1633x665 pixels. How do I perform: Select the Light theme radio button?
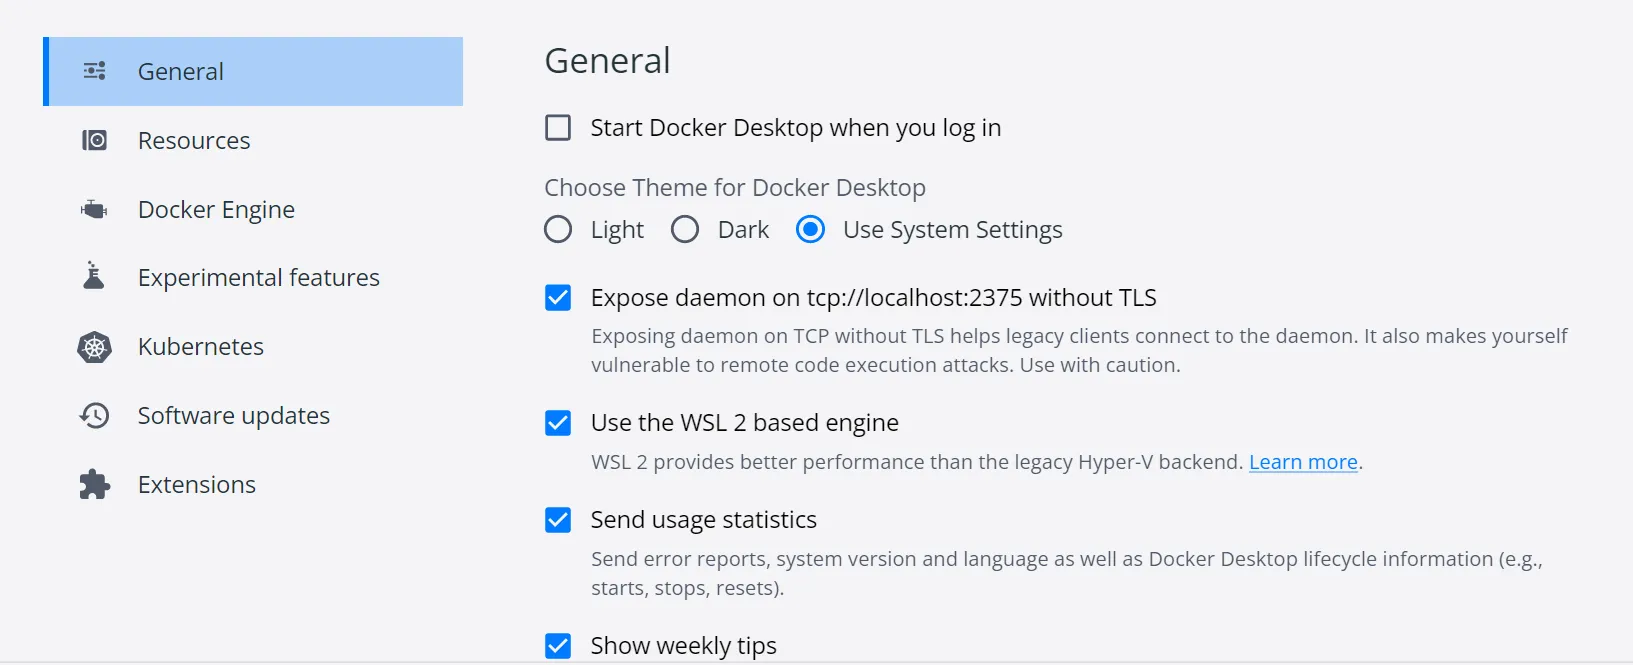coord(558,230)
